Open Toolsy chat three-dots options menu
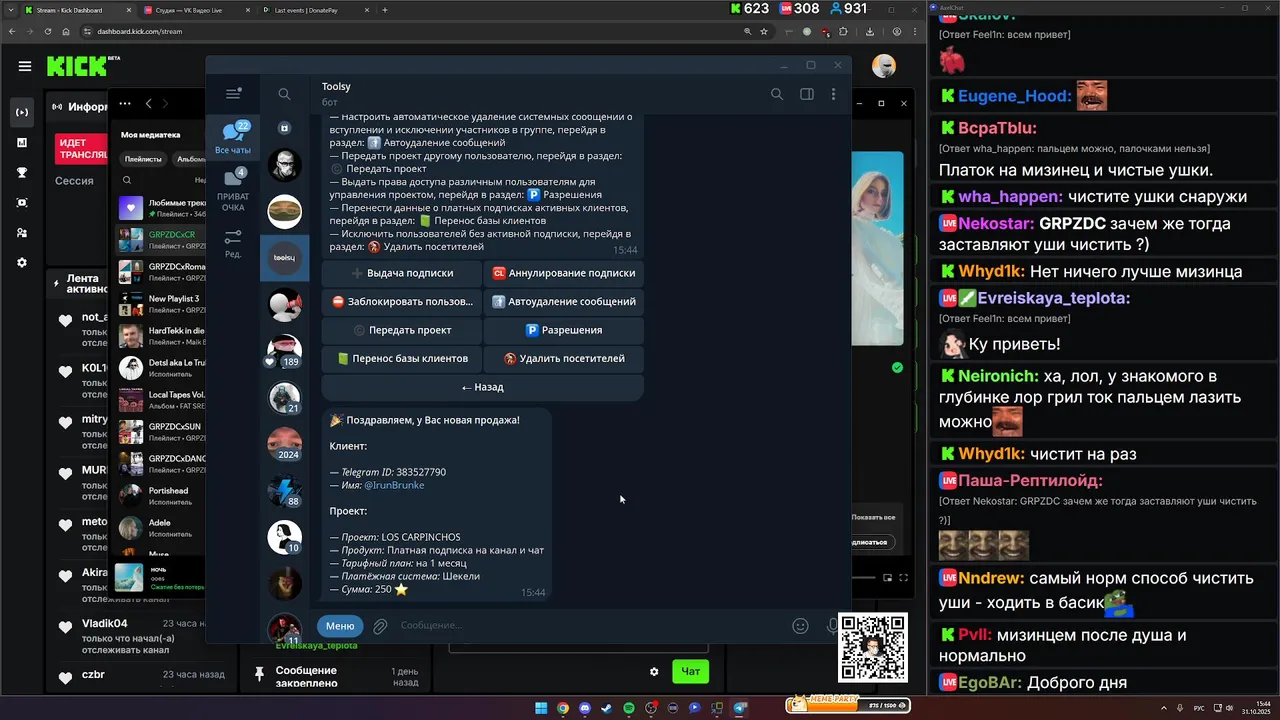The height and width of the screenshot is (720, 1280). pyautogui.click(x=833, y=94)
